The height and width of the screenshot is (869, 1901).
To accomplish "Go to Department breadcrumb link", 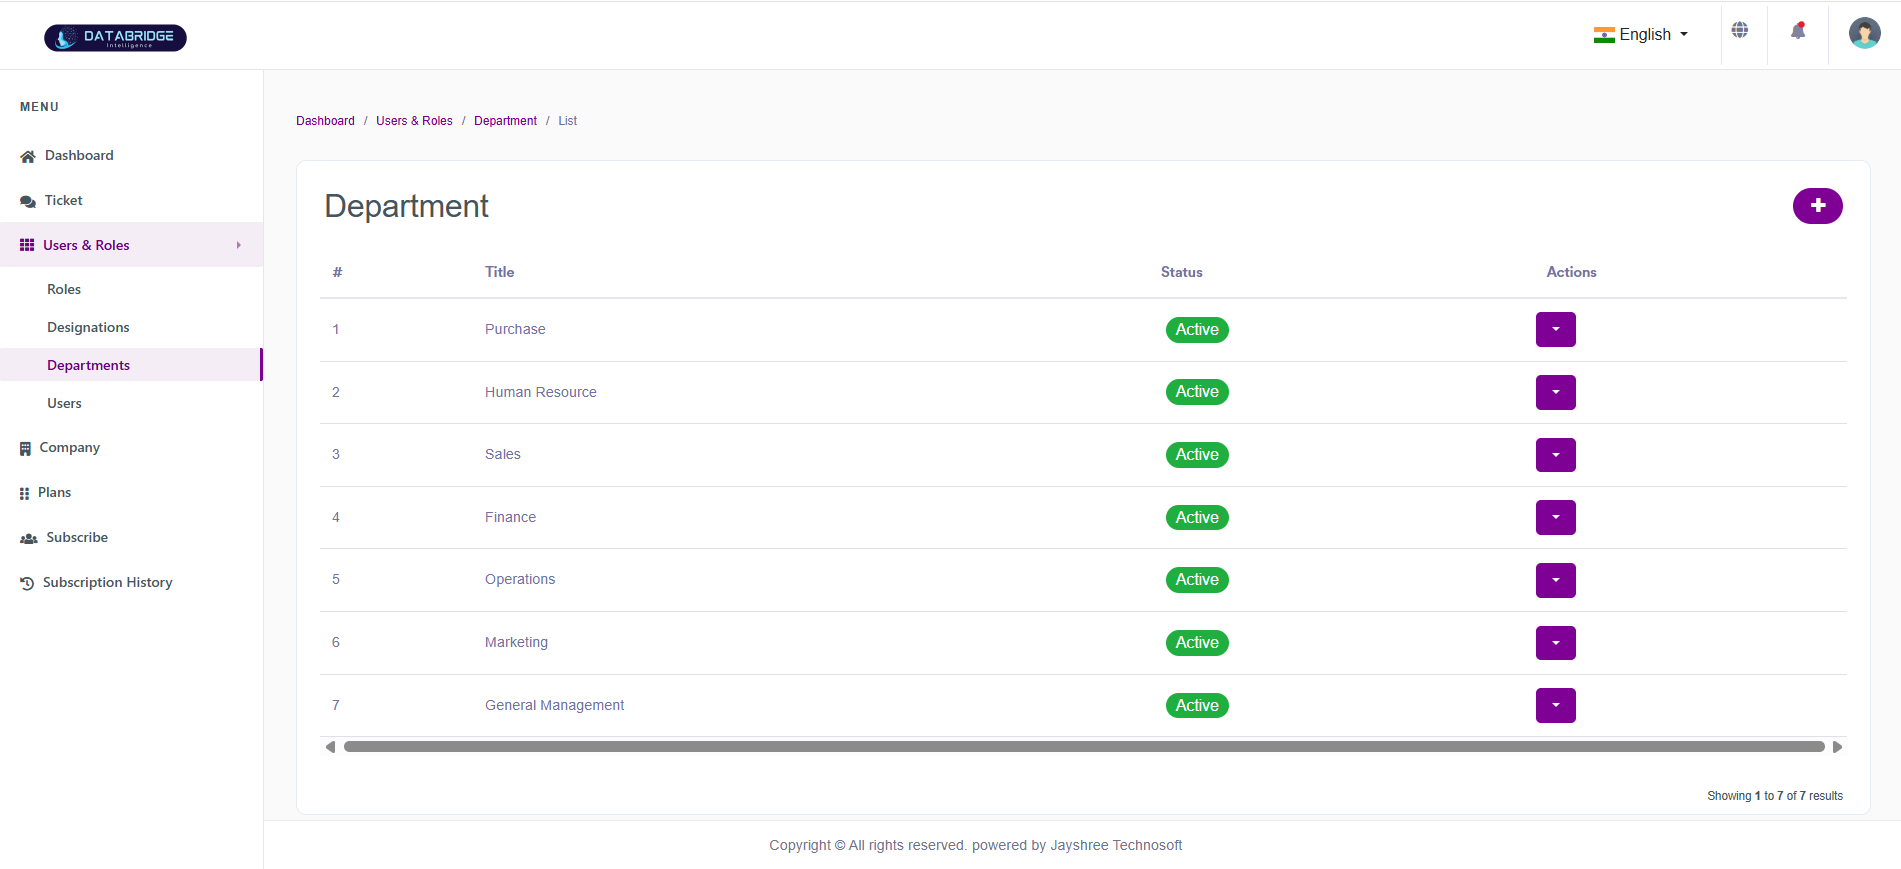I will [505, 121].
